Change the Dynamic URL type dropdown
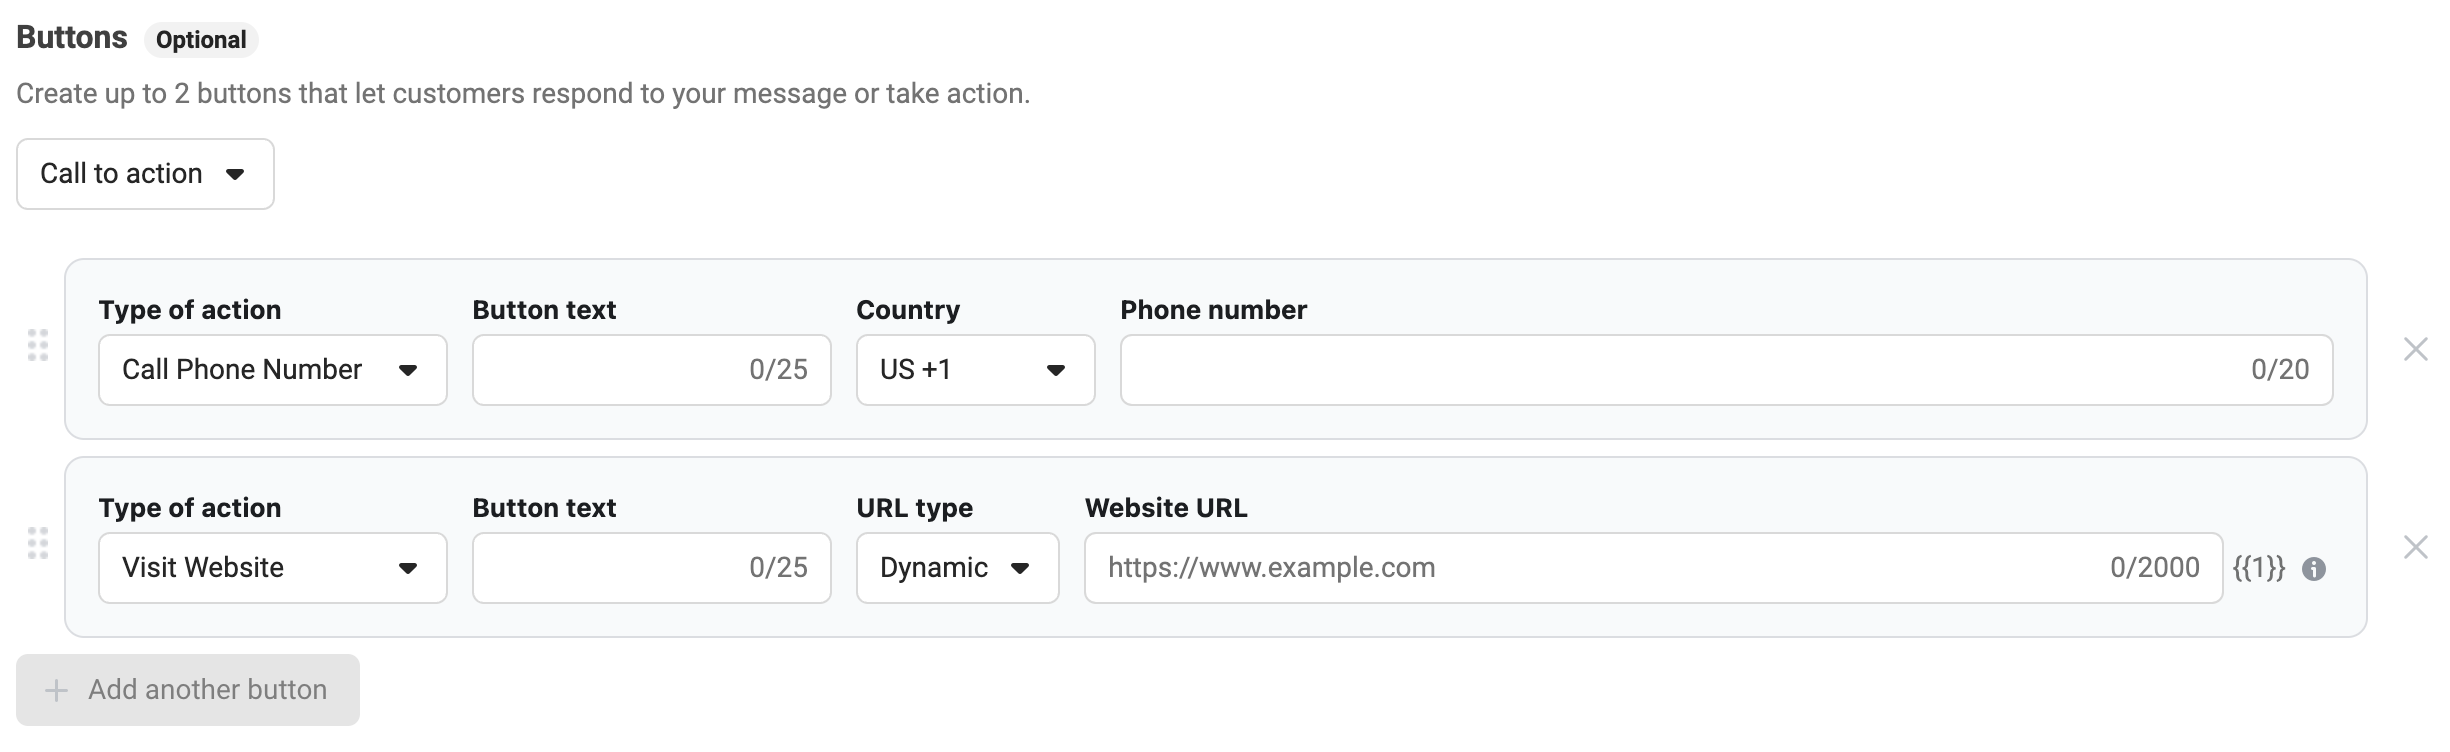This screenshot has height=752, width=2450. [957, 568]
